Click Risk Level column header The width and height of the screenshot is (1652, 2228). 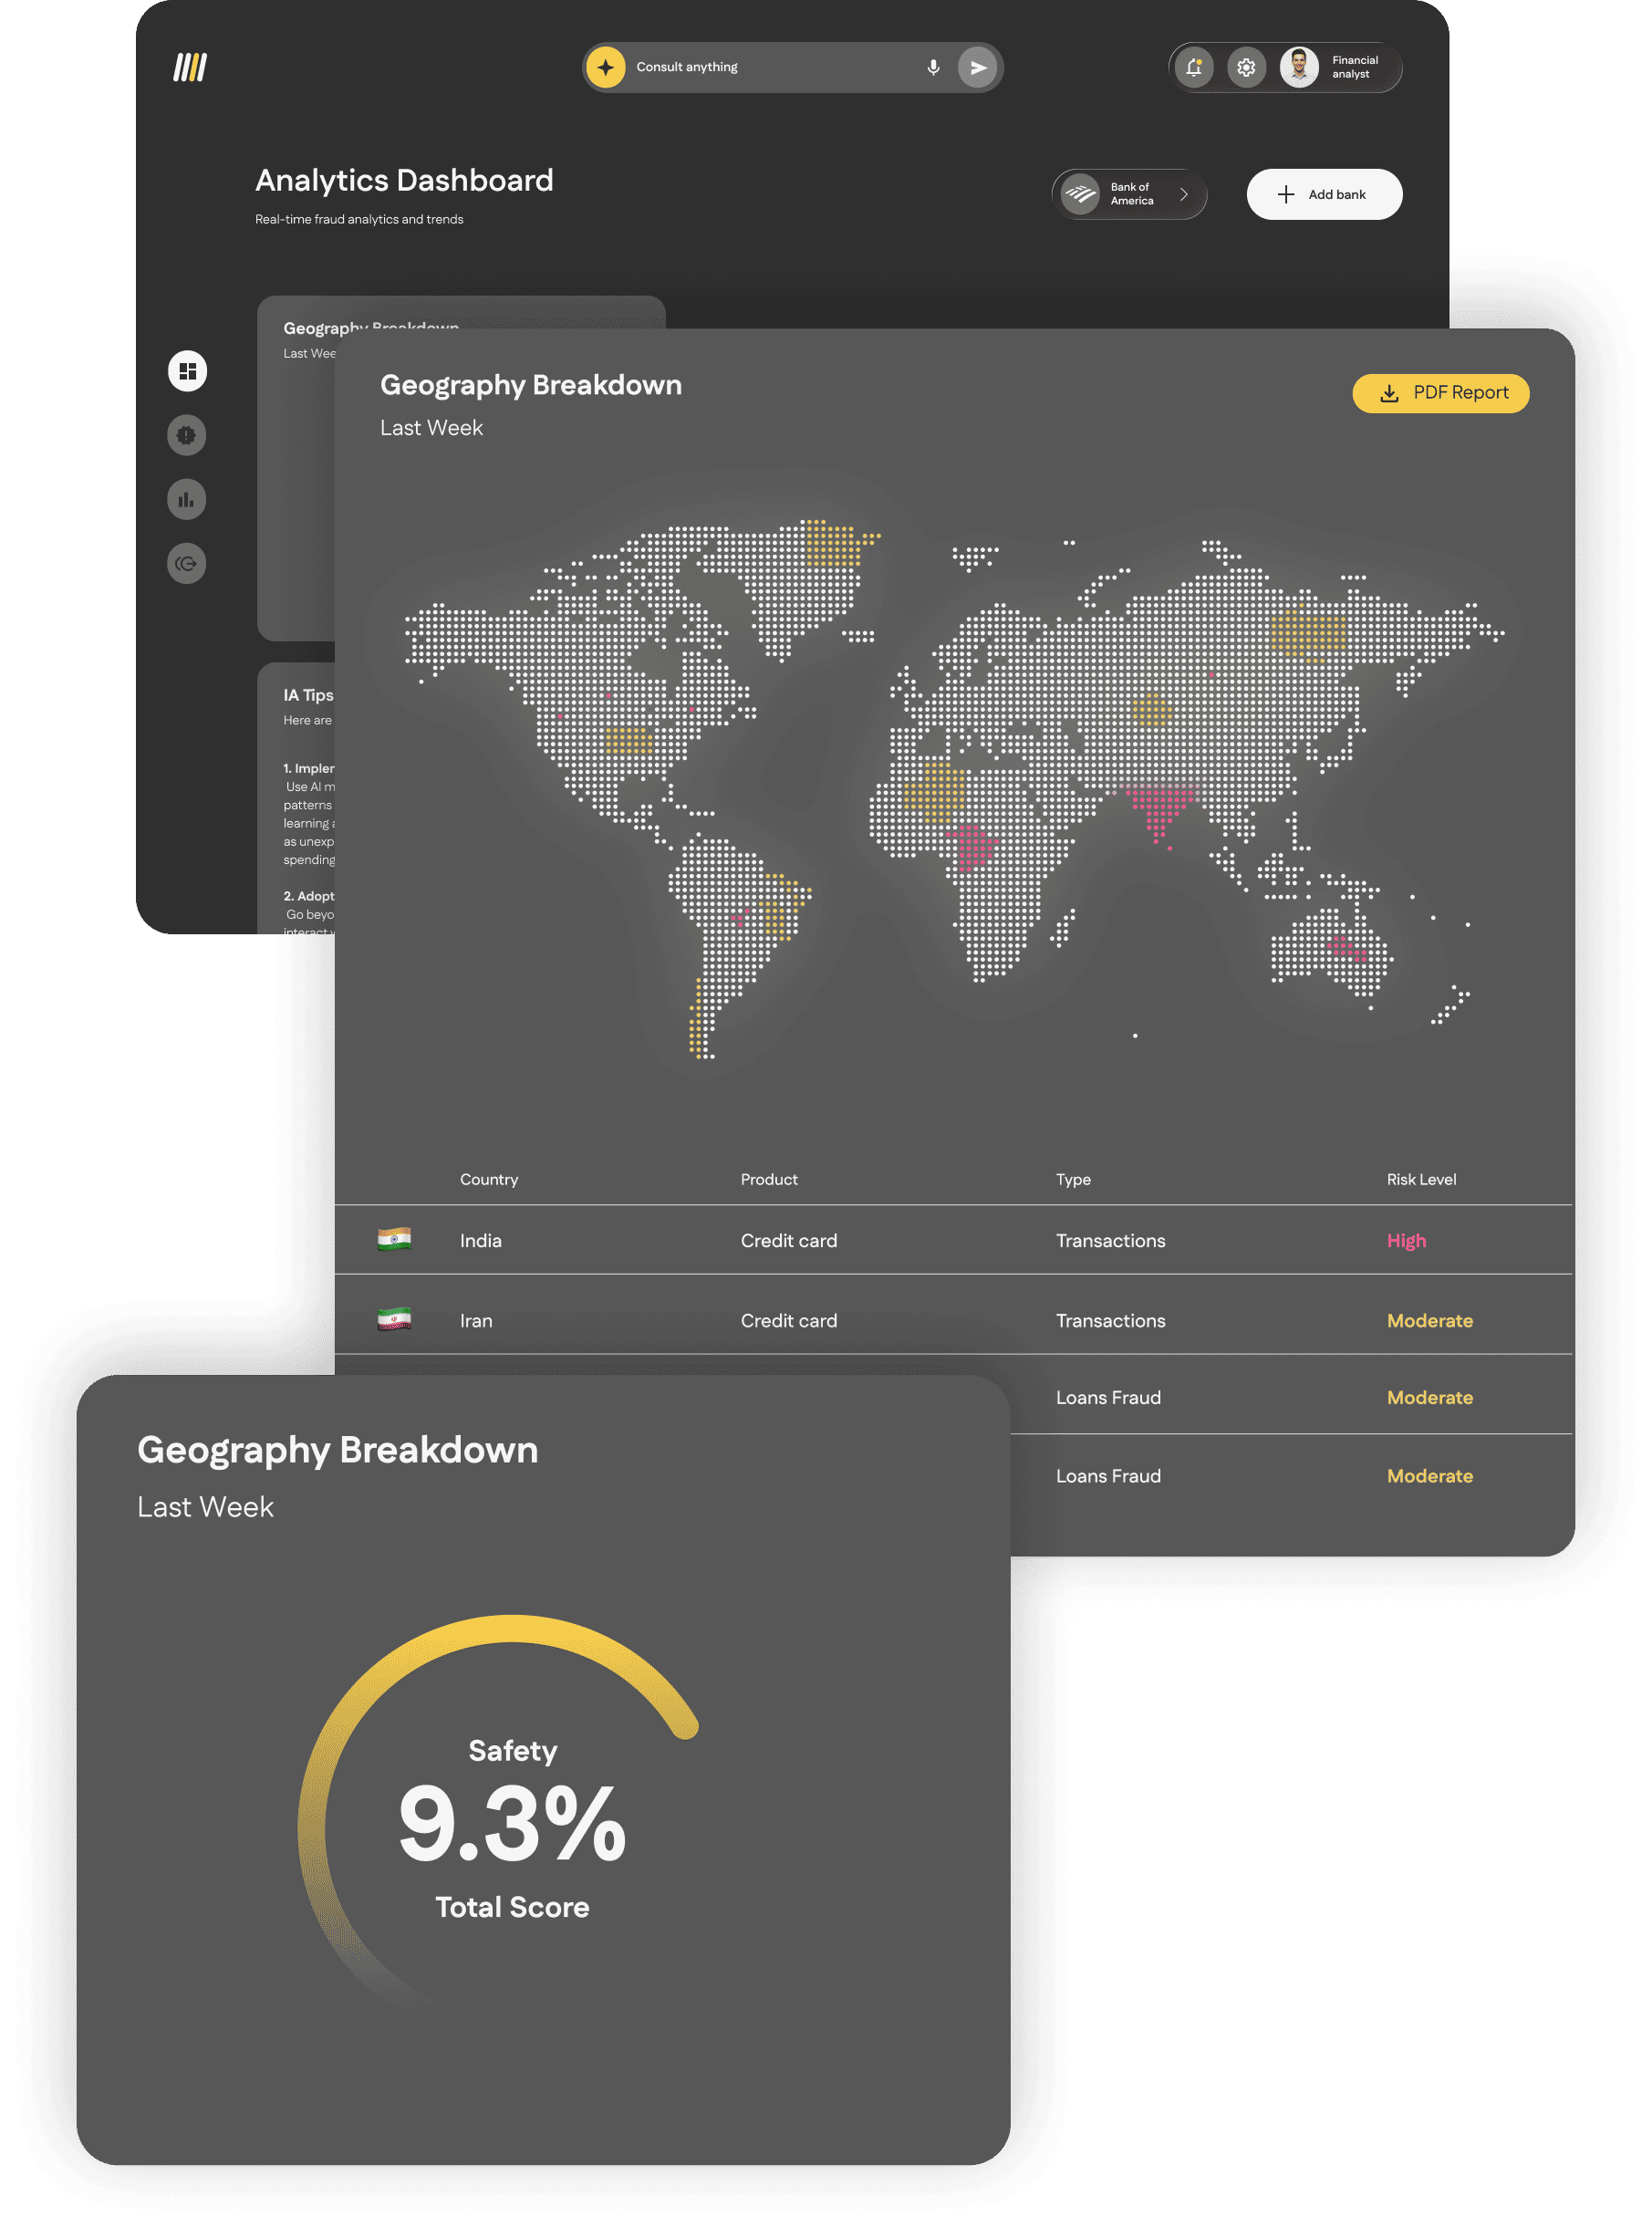(1421, 1179)
